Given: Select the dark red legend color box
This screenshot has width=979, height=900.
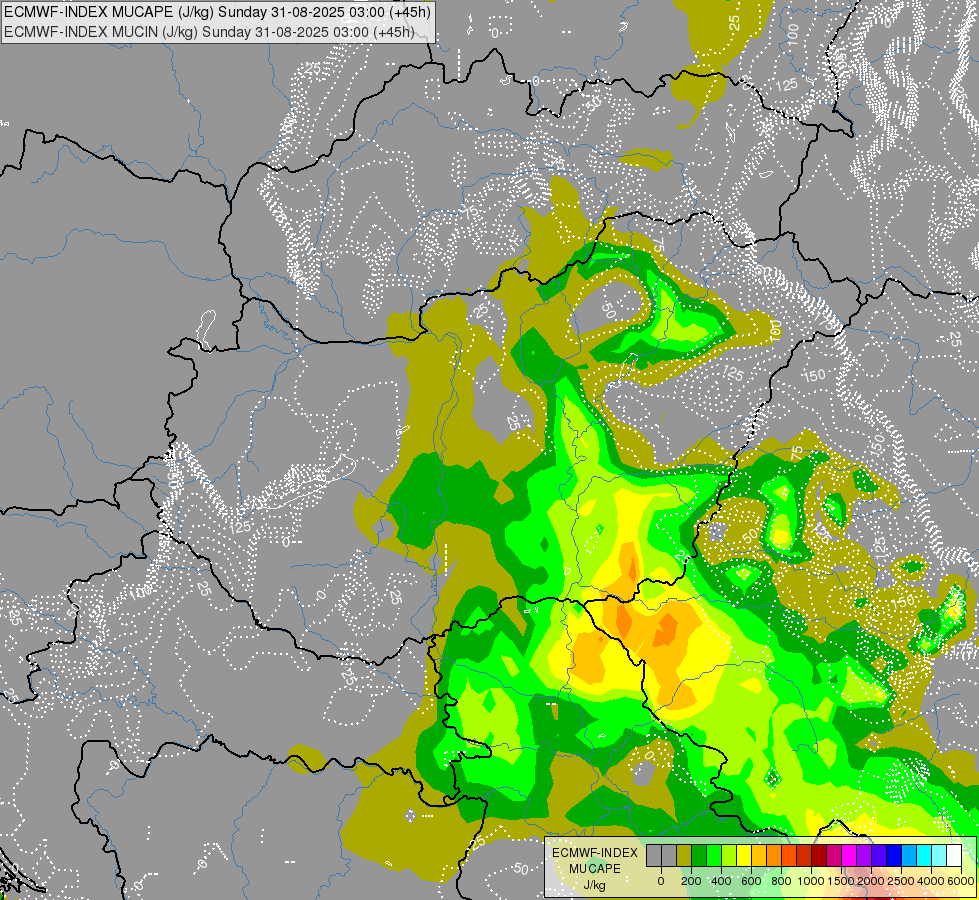Looking at the screenshot, I should pos(820,856).
